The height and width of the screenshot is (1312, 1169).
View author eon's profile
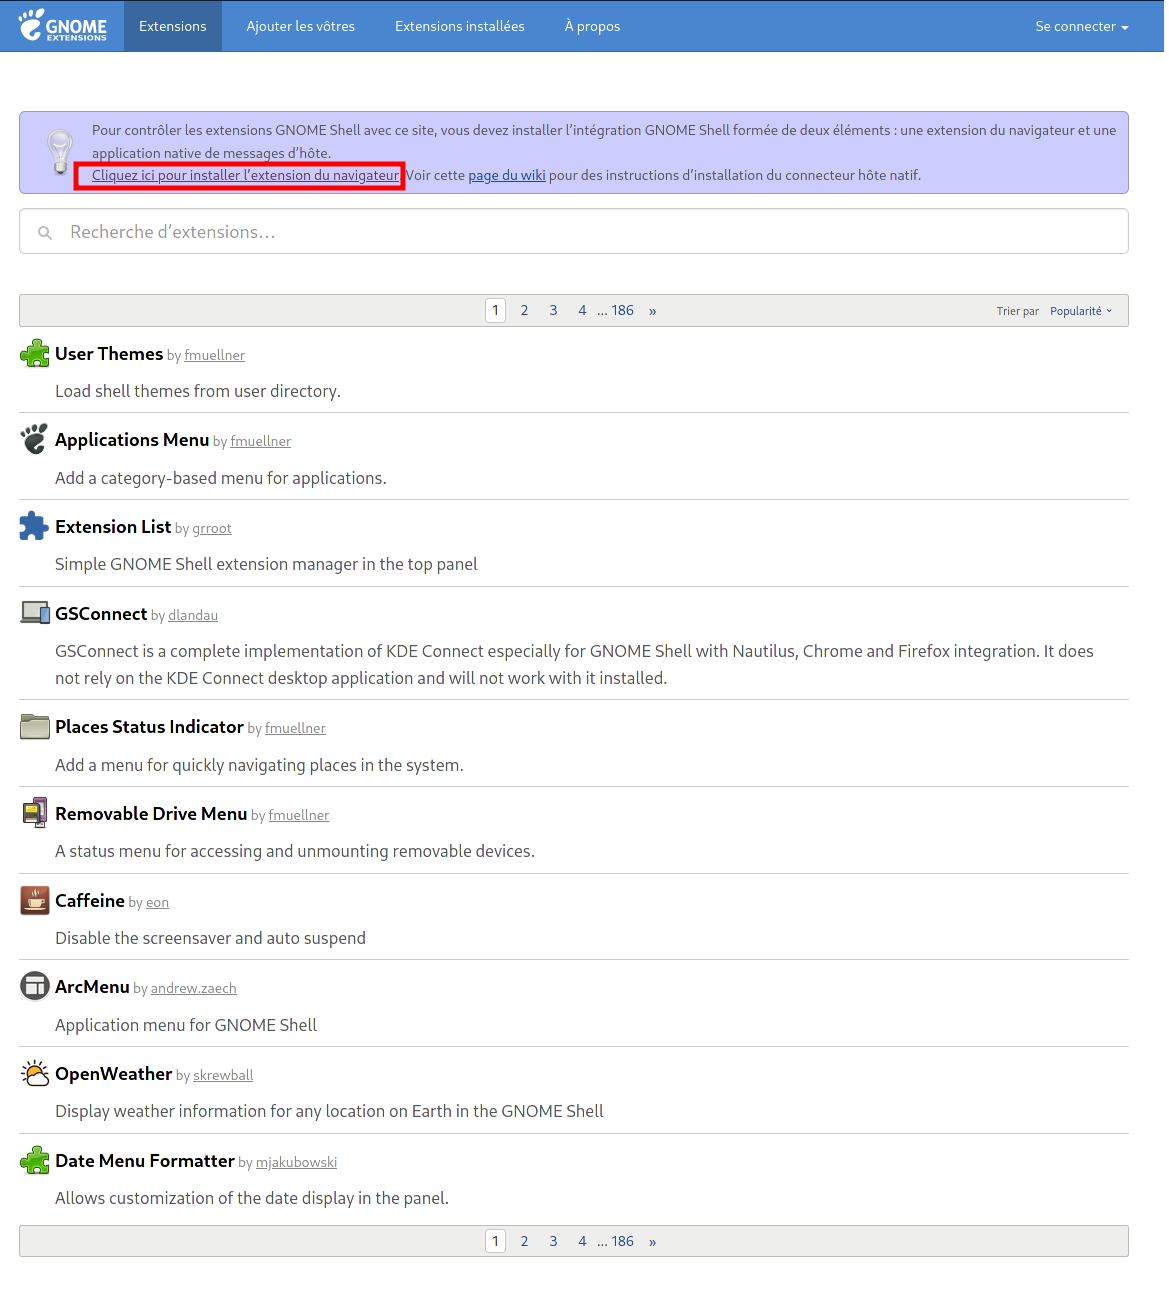click(157, 903)
